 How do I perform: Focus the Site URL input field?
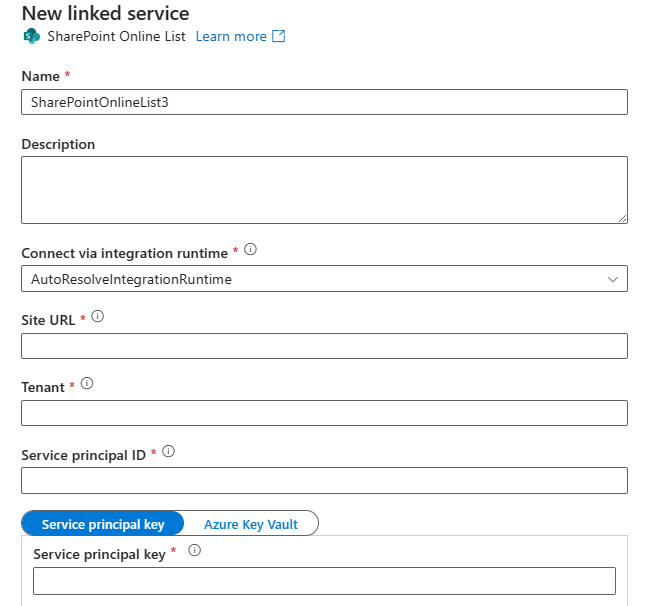point(324,346)
